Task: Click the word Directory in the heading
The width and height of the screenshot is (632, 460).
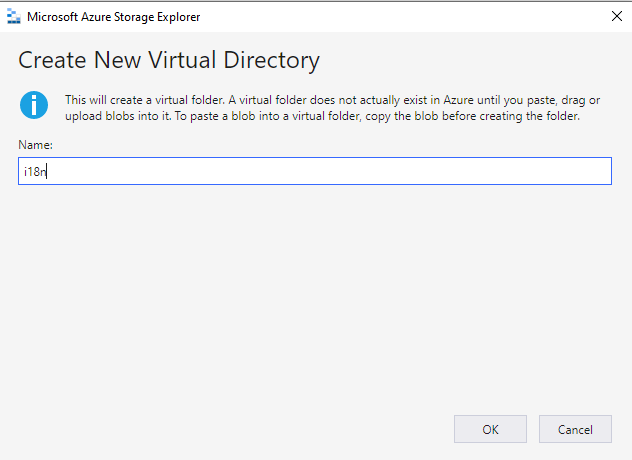Action: pyautogui.click(x=271, y=60)
